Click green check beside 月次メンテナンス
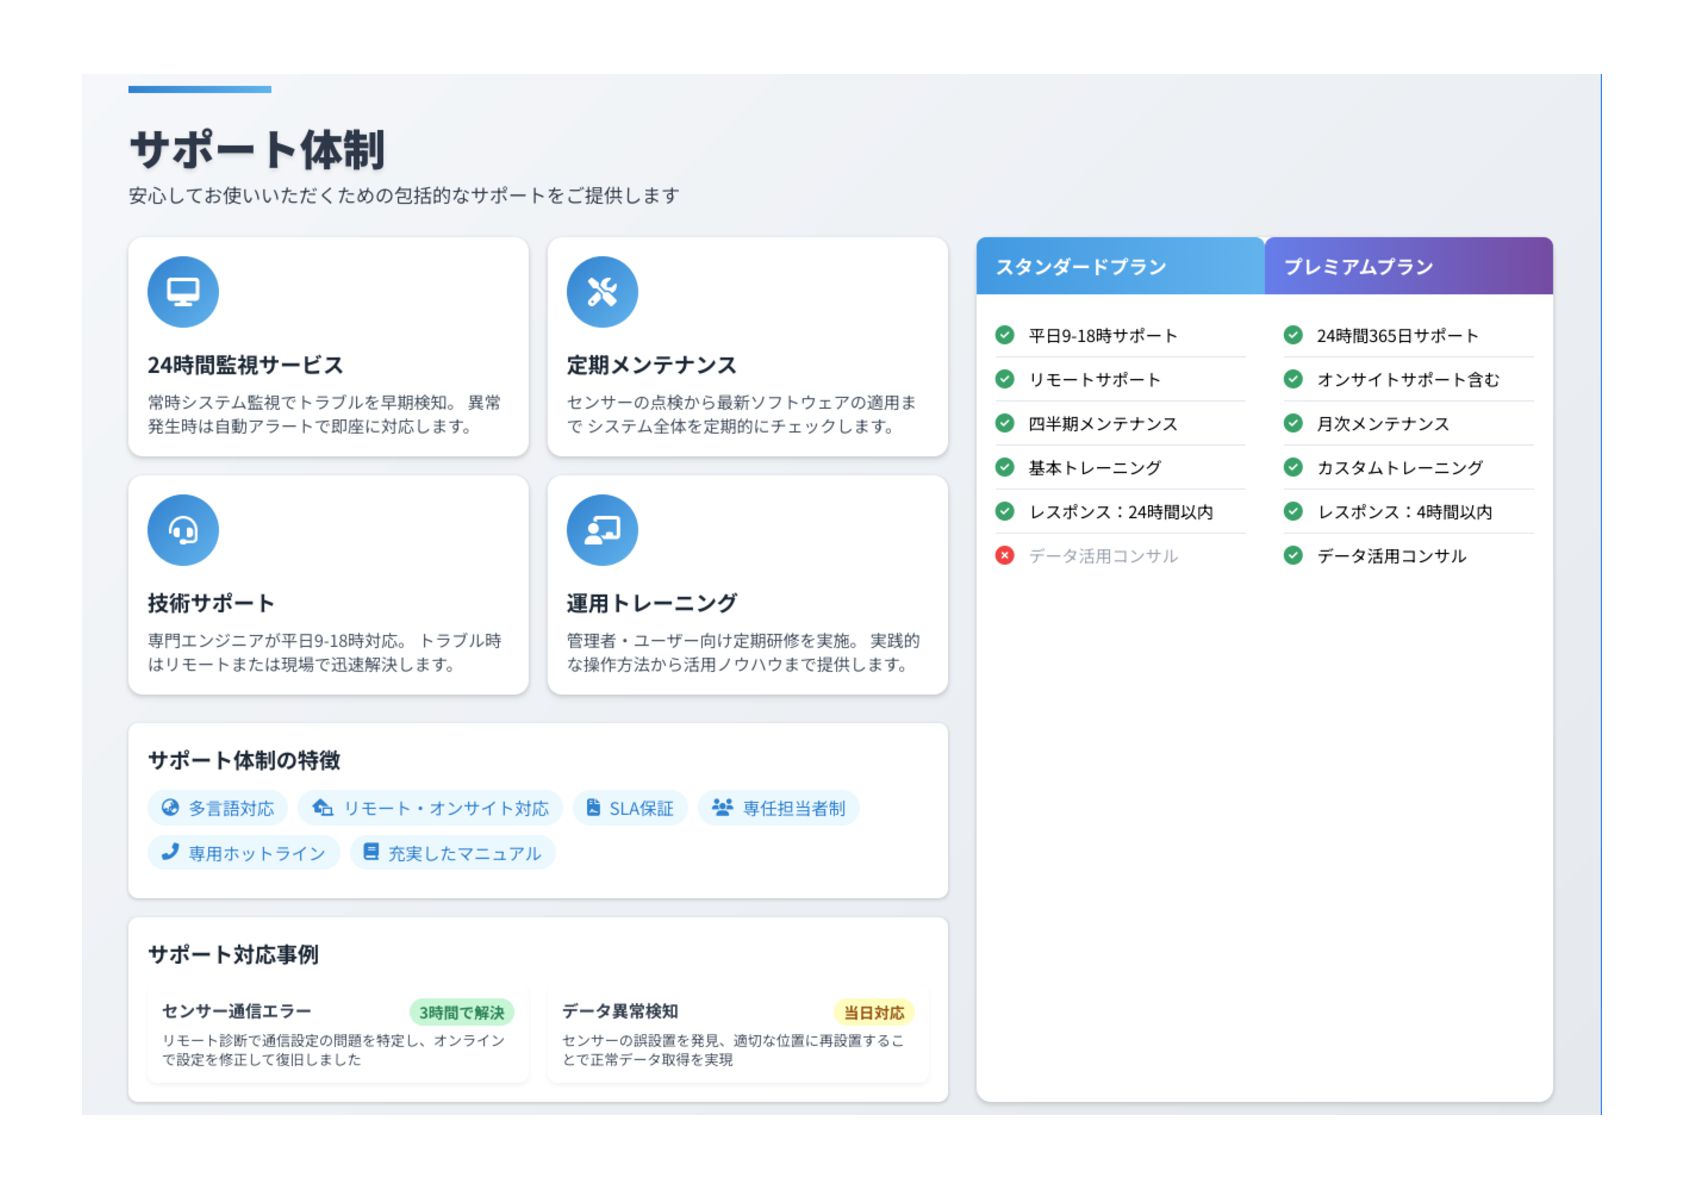Screen dimensions: 1684x1190 click(x=1293, y=423)
